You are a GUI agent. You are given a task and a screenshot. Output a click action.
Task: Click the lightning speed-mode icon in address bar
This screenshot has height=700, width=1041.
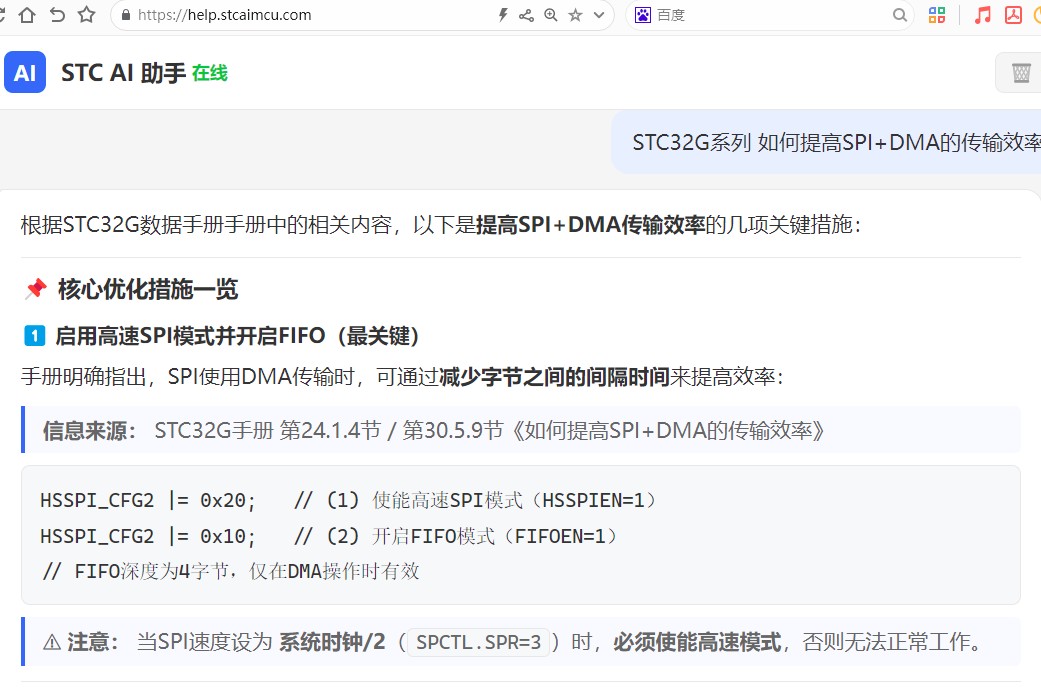click(503, 15)
